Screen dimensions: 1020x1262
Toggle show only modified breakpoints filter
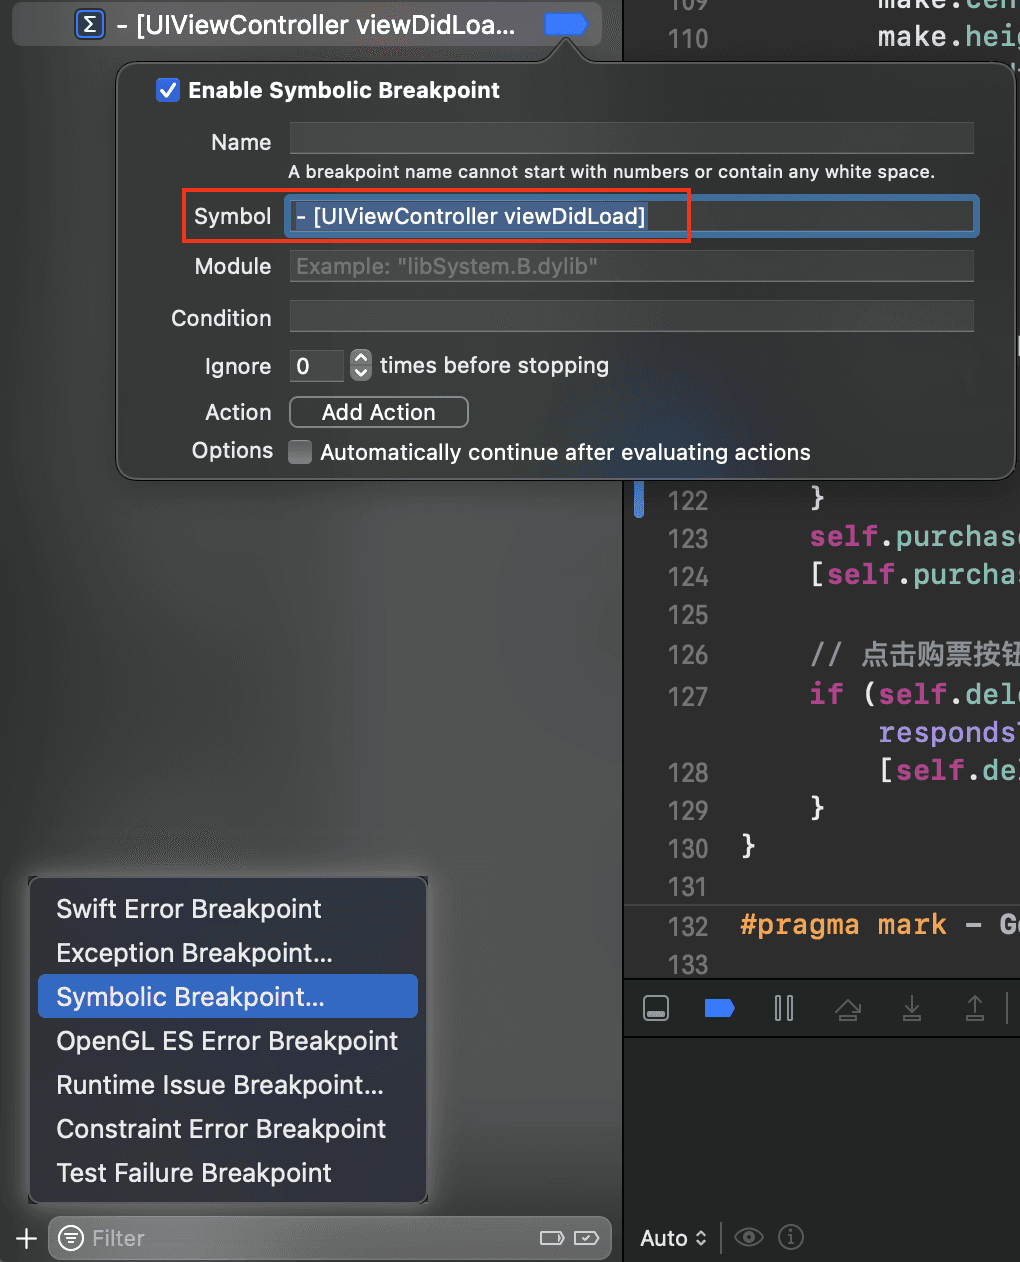(x=587, y=1238)
